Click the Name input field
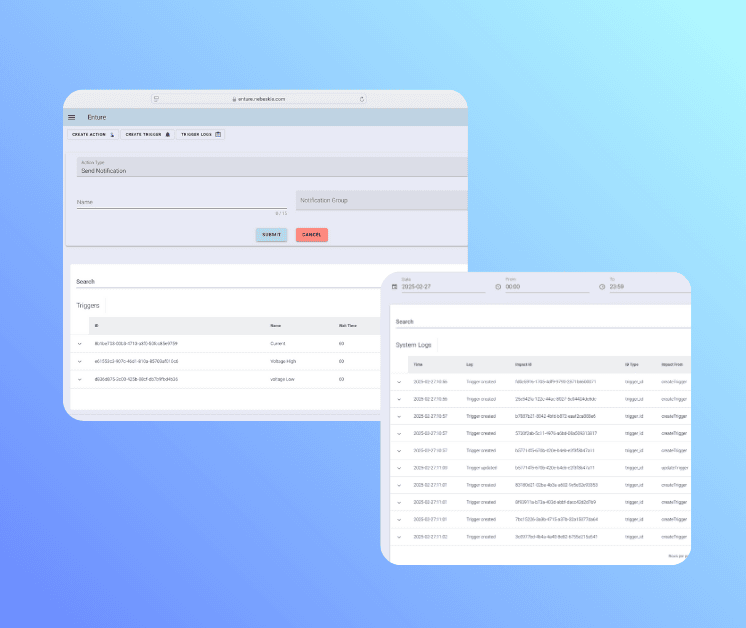Viewport: 746px width, 628px height. [167, 201]
